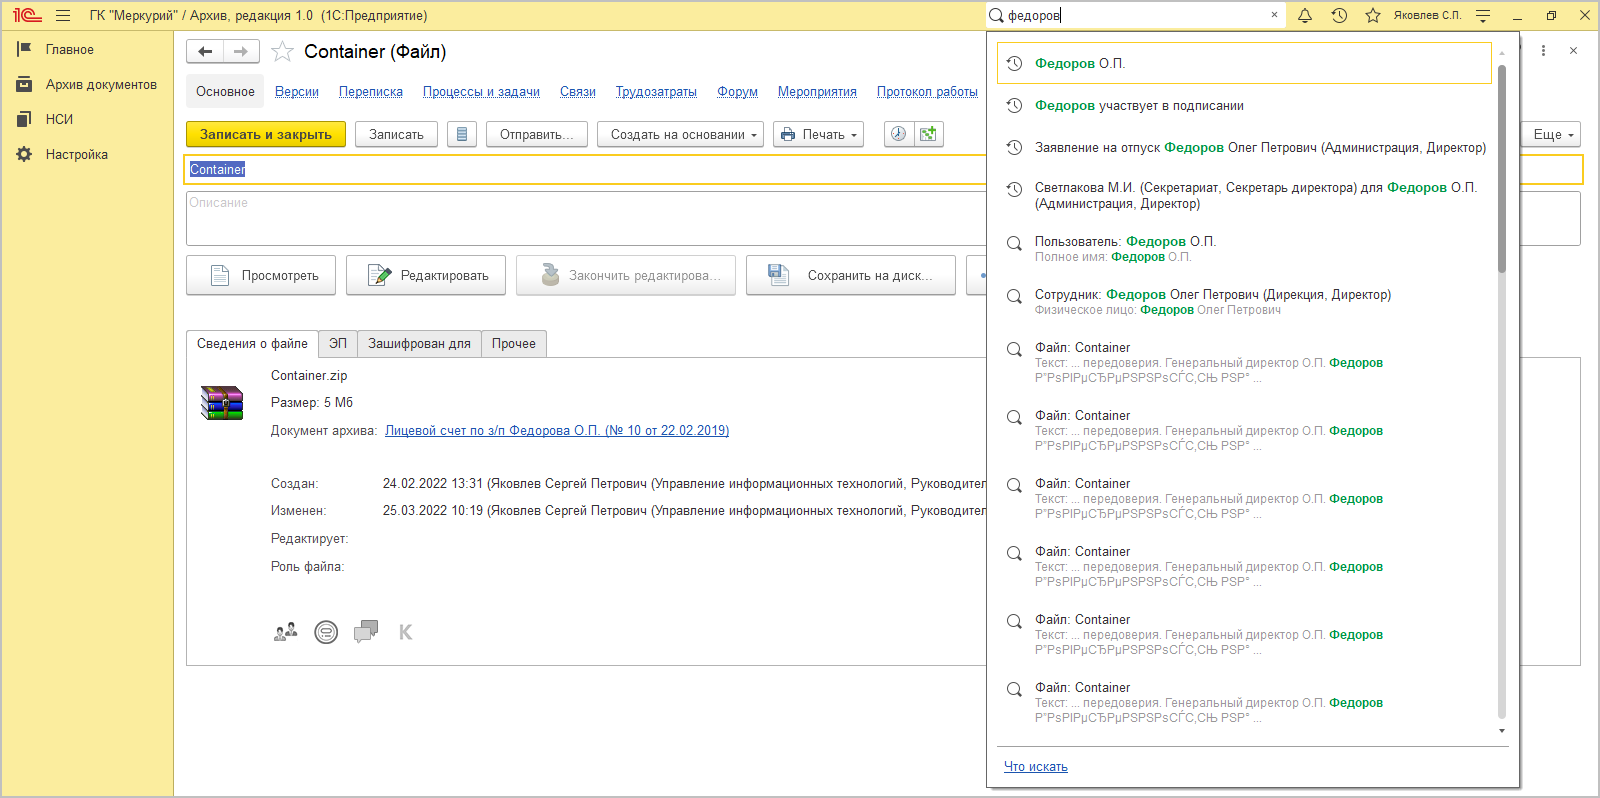Click the search input with text федоров

1135,15
